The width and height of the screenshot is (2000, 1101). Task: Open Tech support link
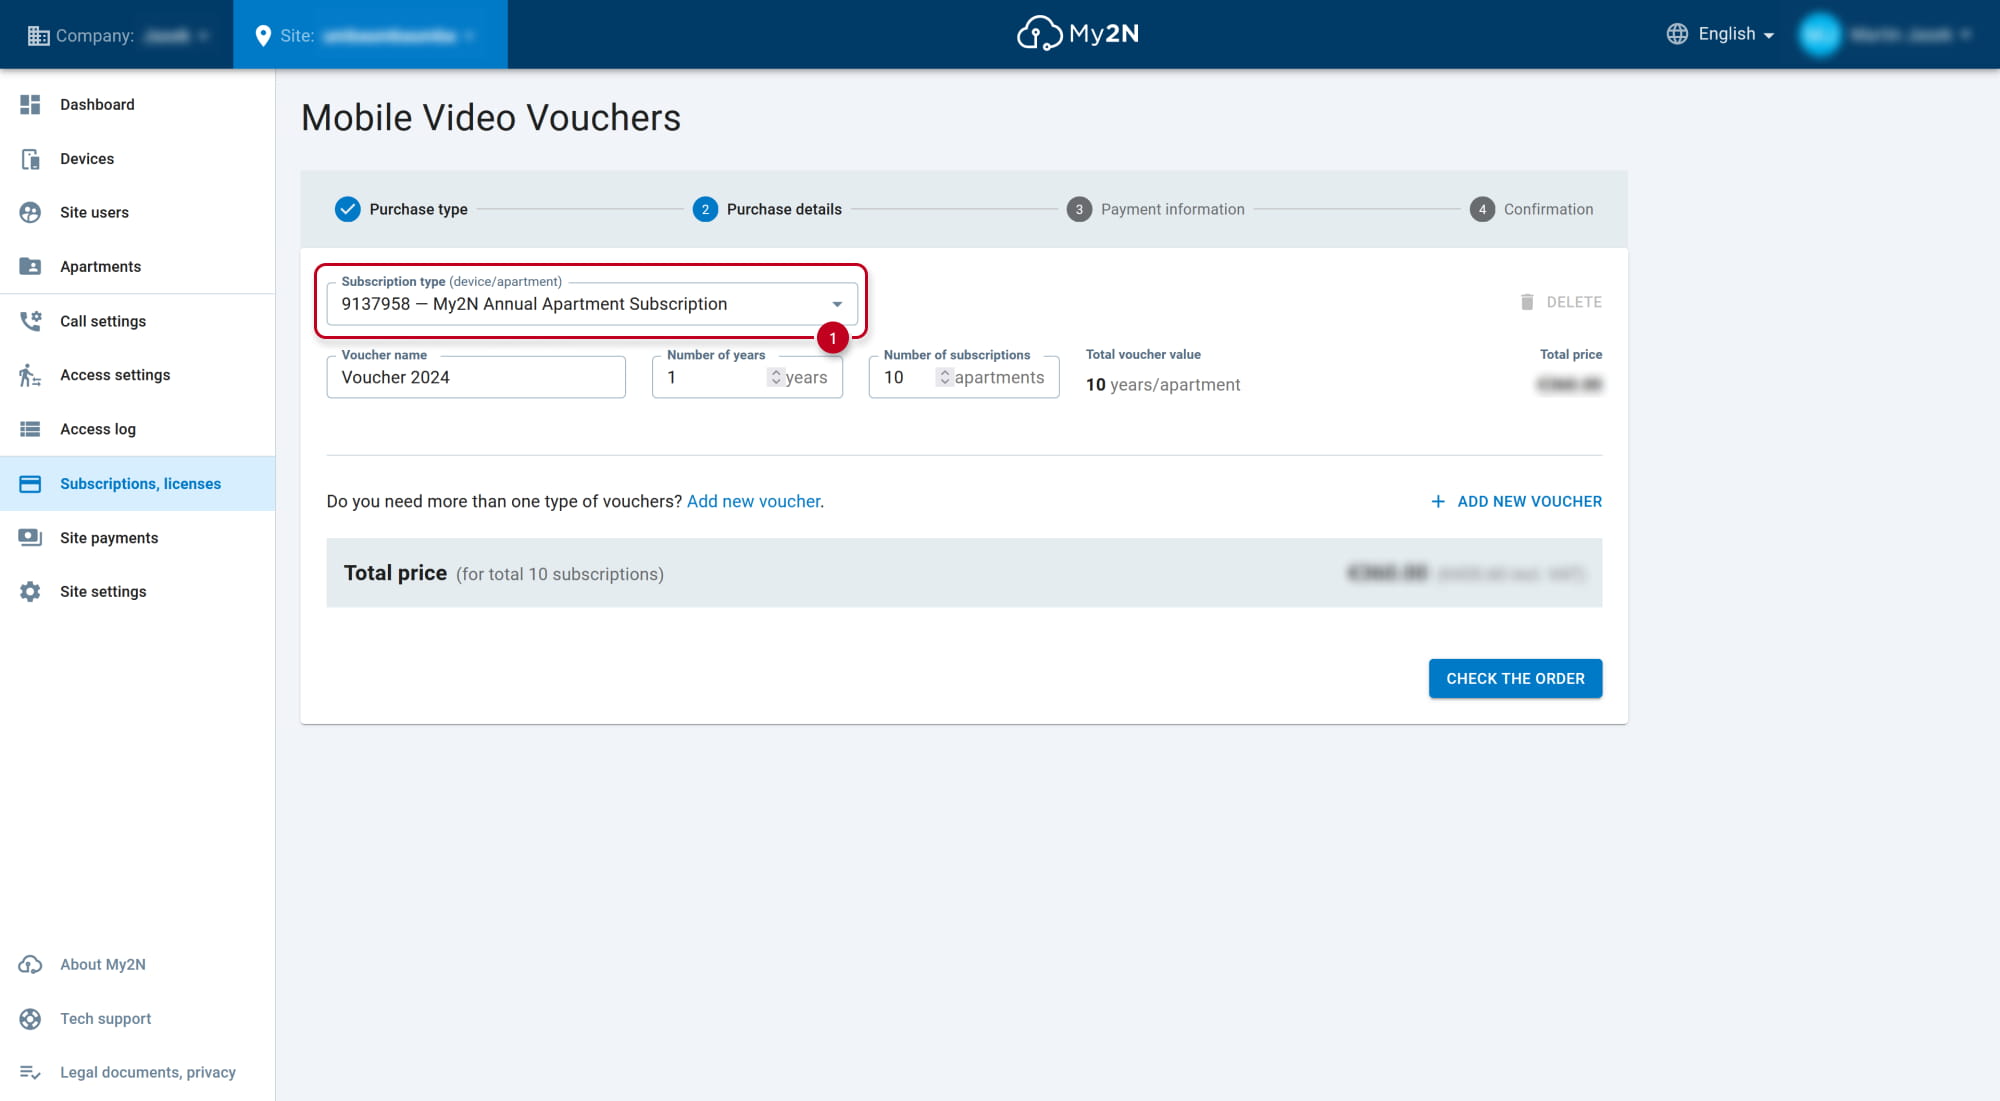coord(105,1018)
